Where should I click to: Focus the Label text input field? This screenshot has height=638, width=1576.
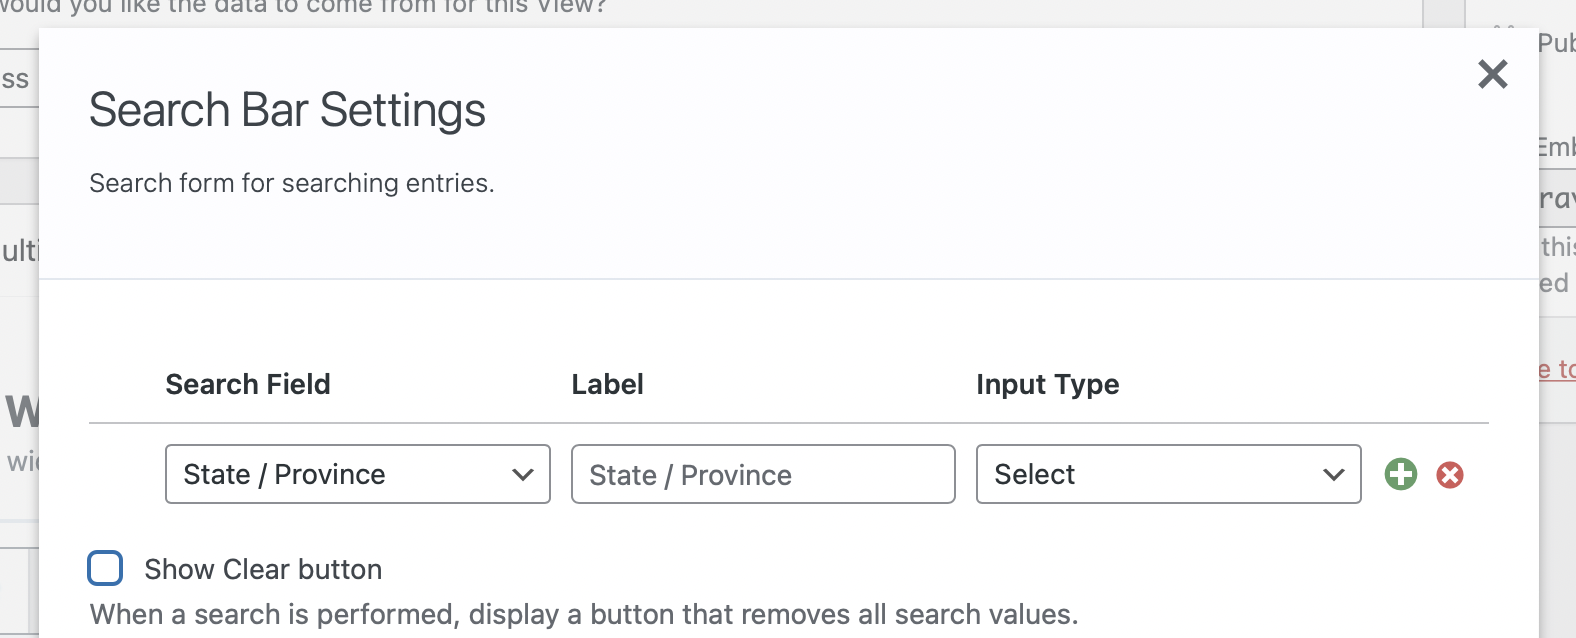(762, 474)
